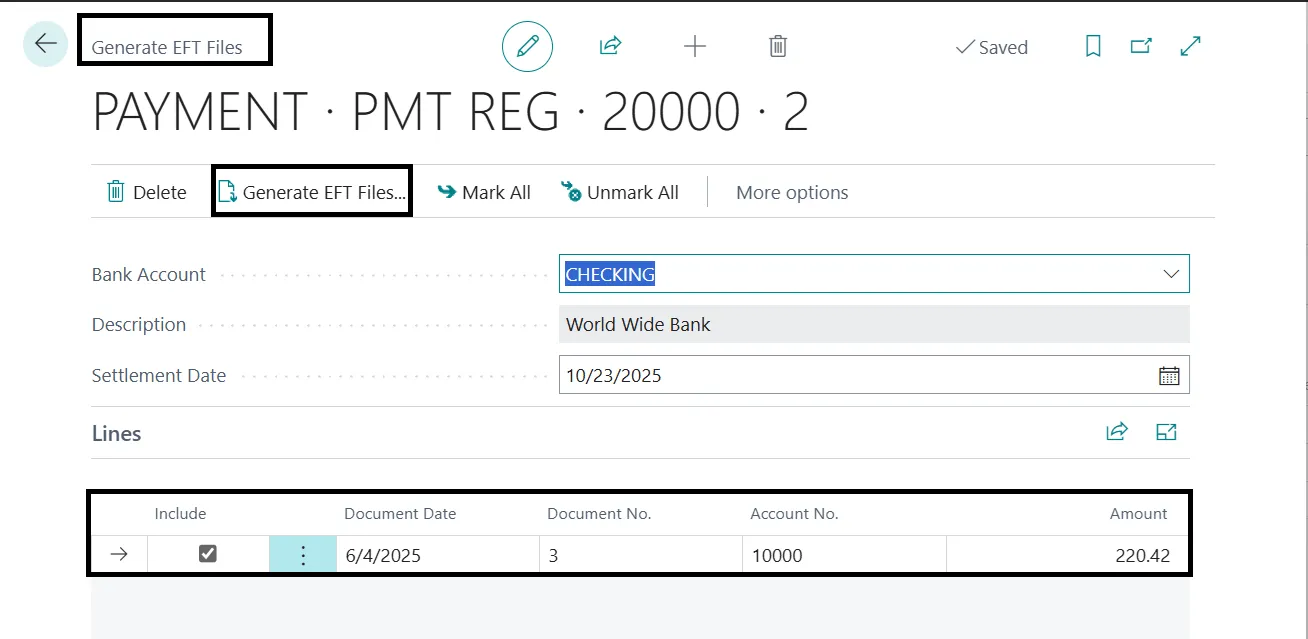Open page in new window icon
1308x639 pixels.
[x=1141, y=46]
